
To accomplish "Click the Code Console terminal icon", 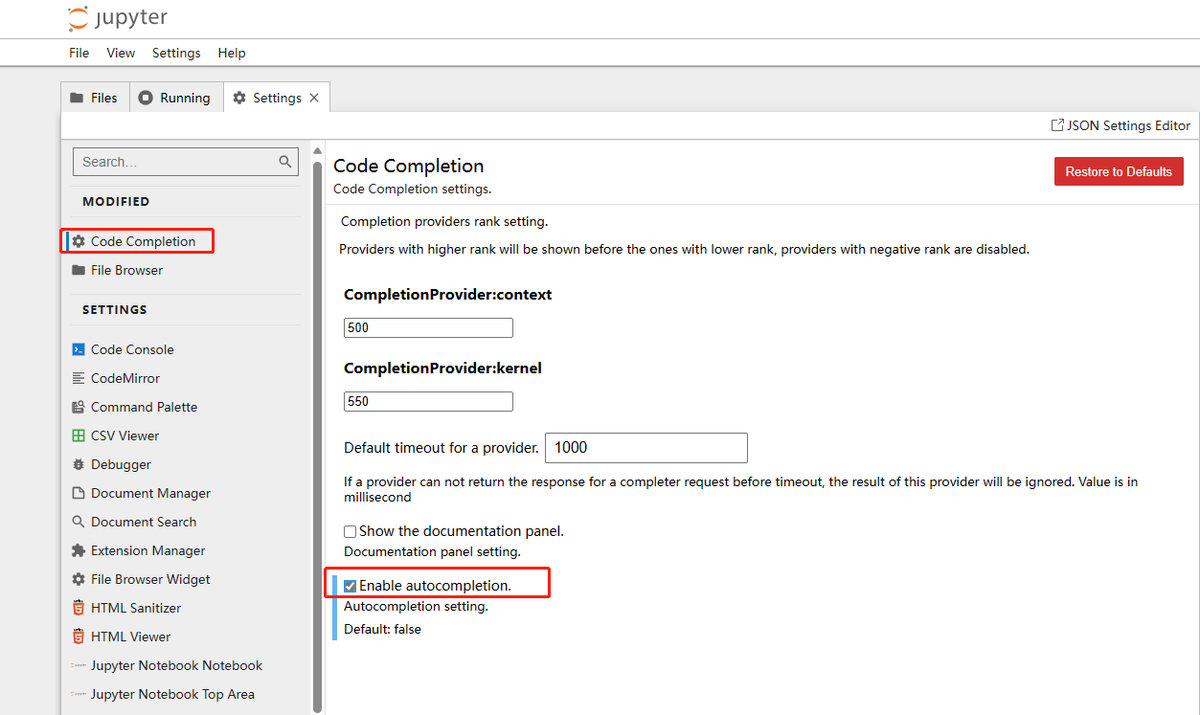I will click(x=78, y=349).
